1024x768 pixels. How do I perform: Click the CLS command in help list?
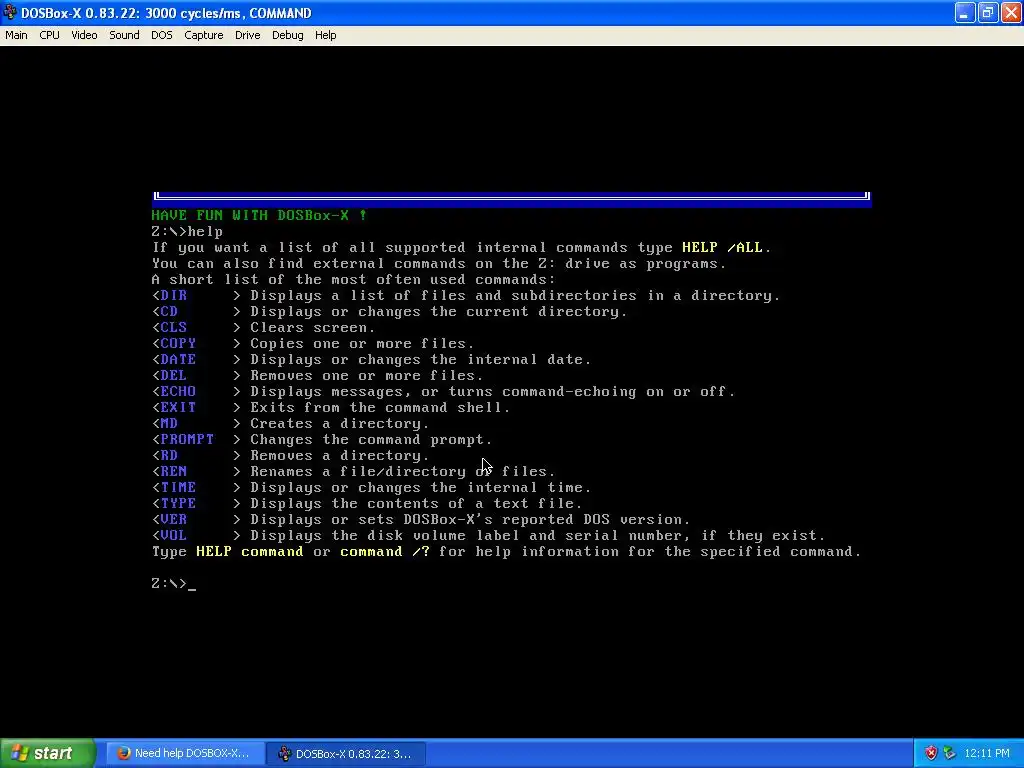[174, 327]
